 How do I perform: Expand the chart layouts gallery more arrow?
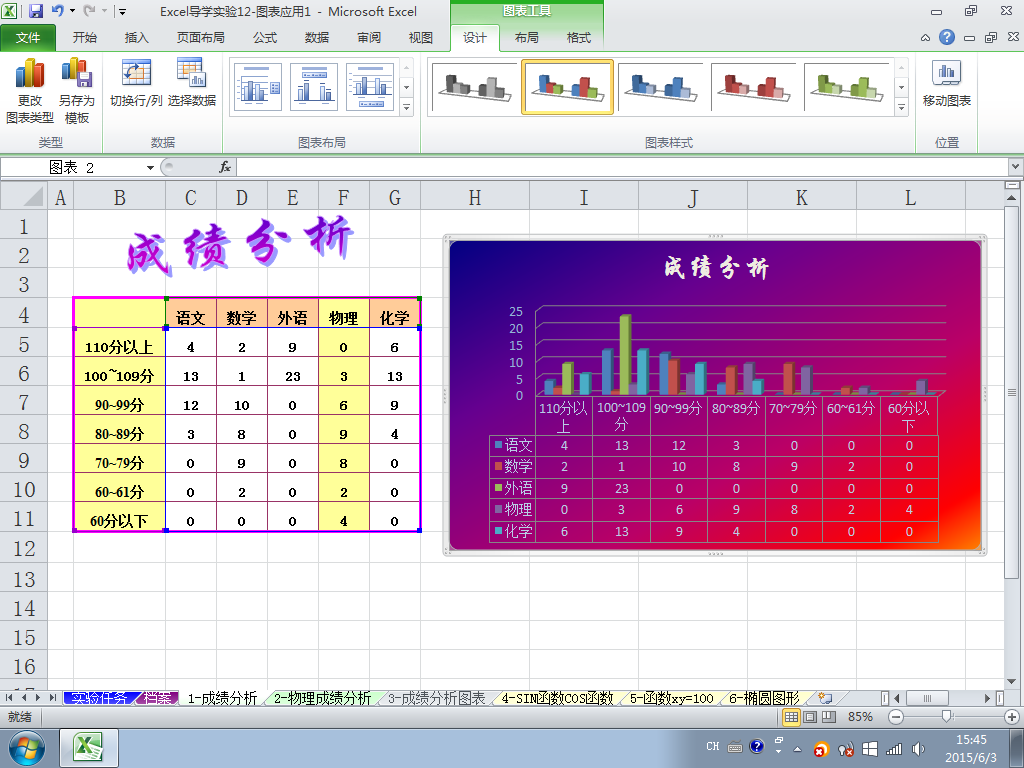pos(406,107)
